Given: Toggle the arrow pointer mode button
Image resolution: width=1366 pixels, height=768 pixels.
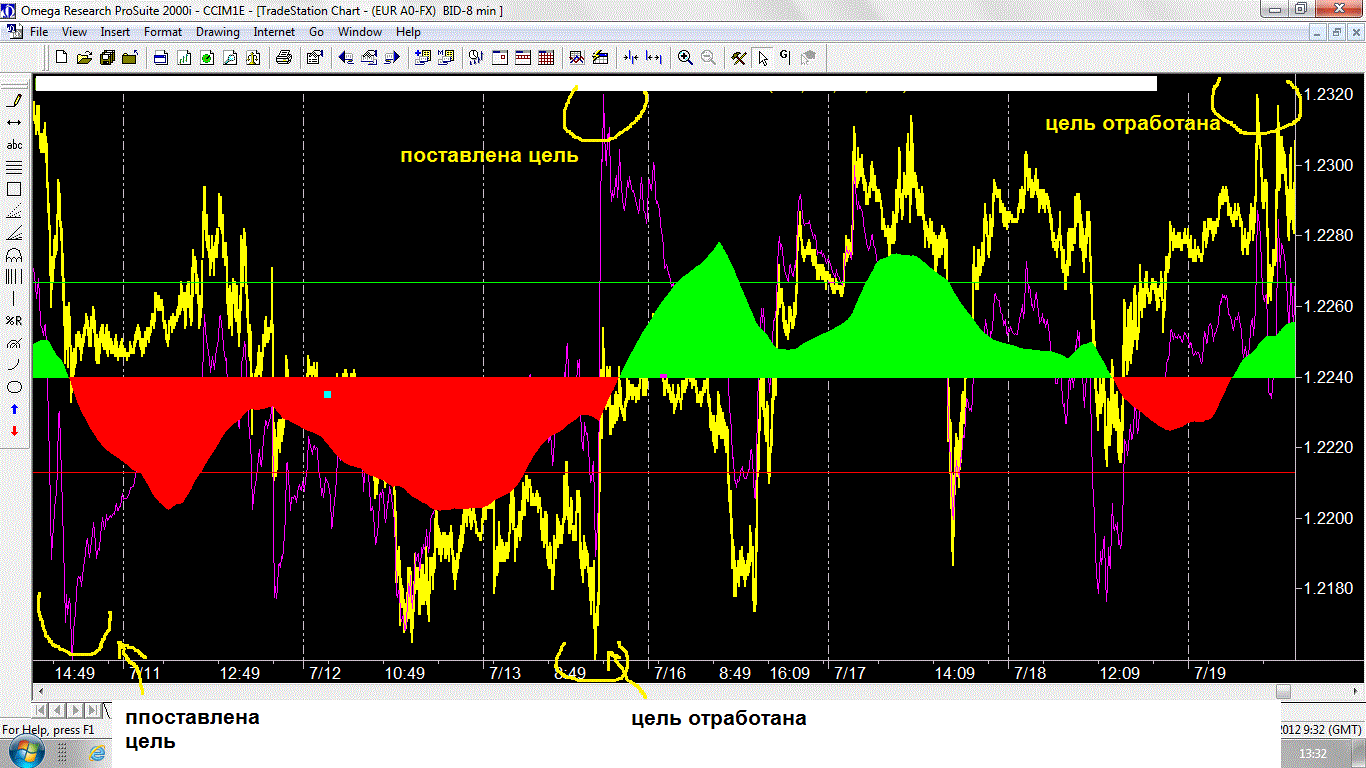Looking at the screenshot, I should pyautogui.click(x=763, y=58).
